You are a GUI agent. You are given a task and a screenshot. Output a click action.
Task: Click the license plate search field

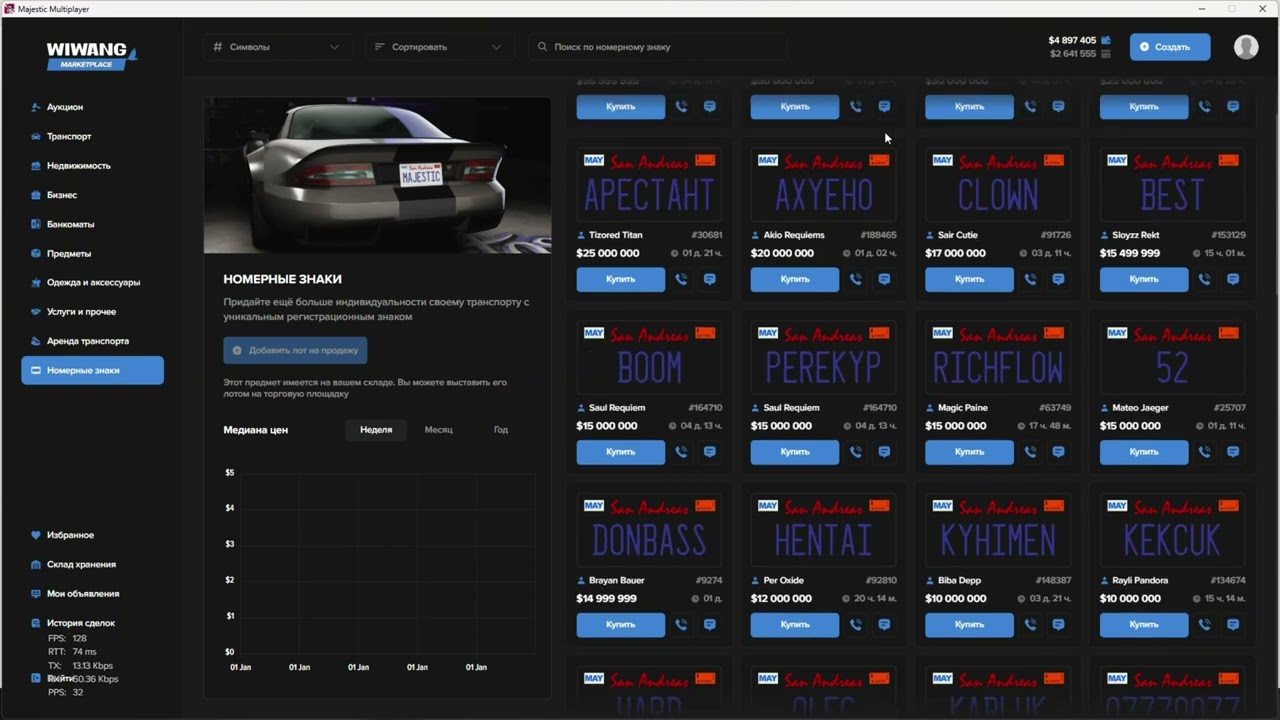click(657, 47)
